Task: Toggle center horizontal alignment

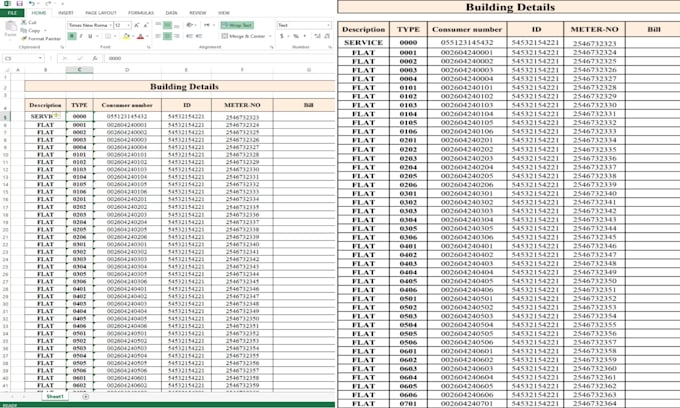Action: click(167, 36)
